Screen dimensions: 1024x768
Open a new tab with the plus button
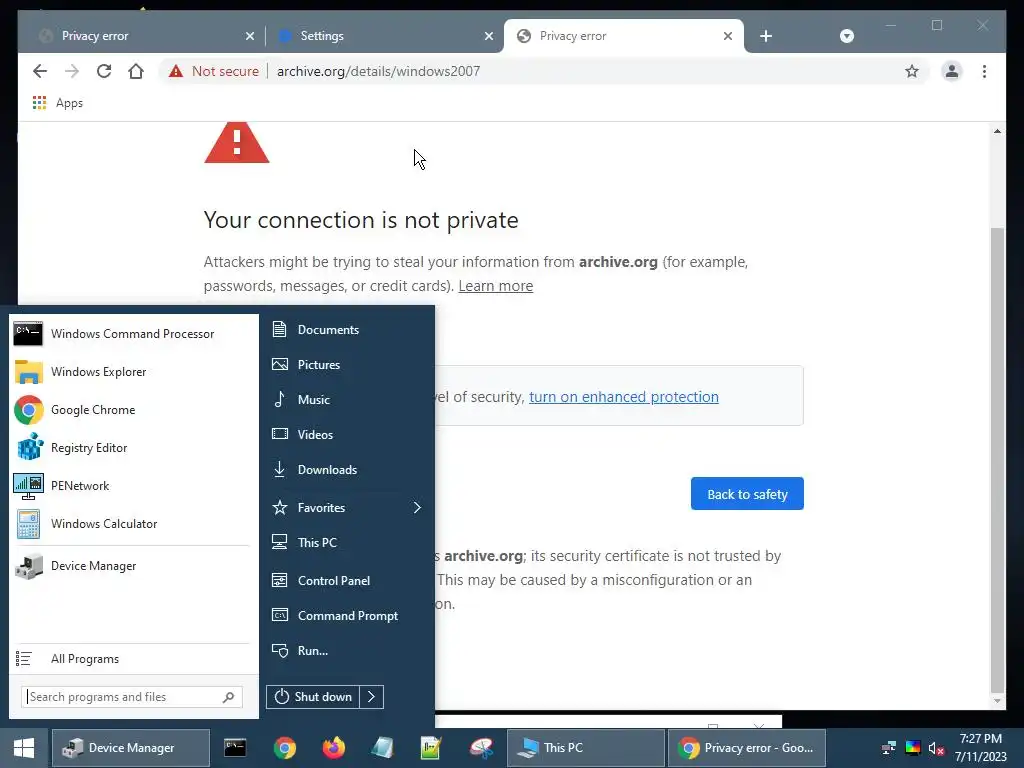coord(766,36)
